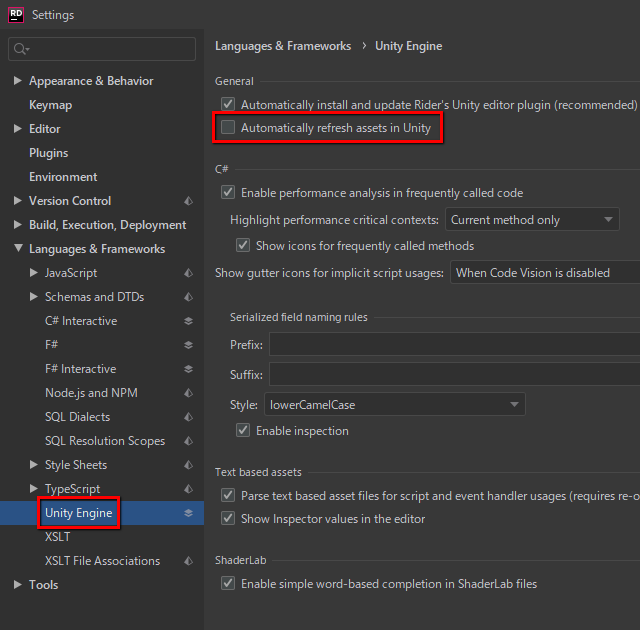The height and width of the screenshot is (630, 640).
Task: Click Unity Engine breadcrumb title
Action: pos(409,46)
